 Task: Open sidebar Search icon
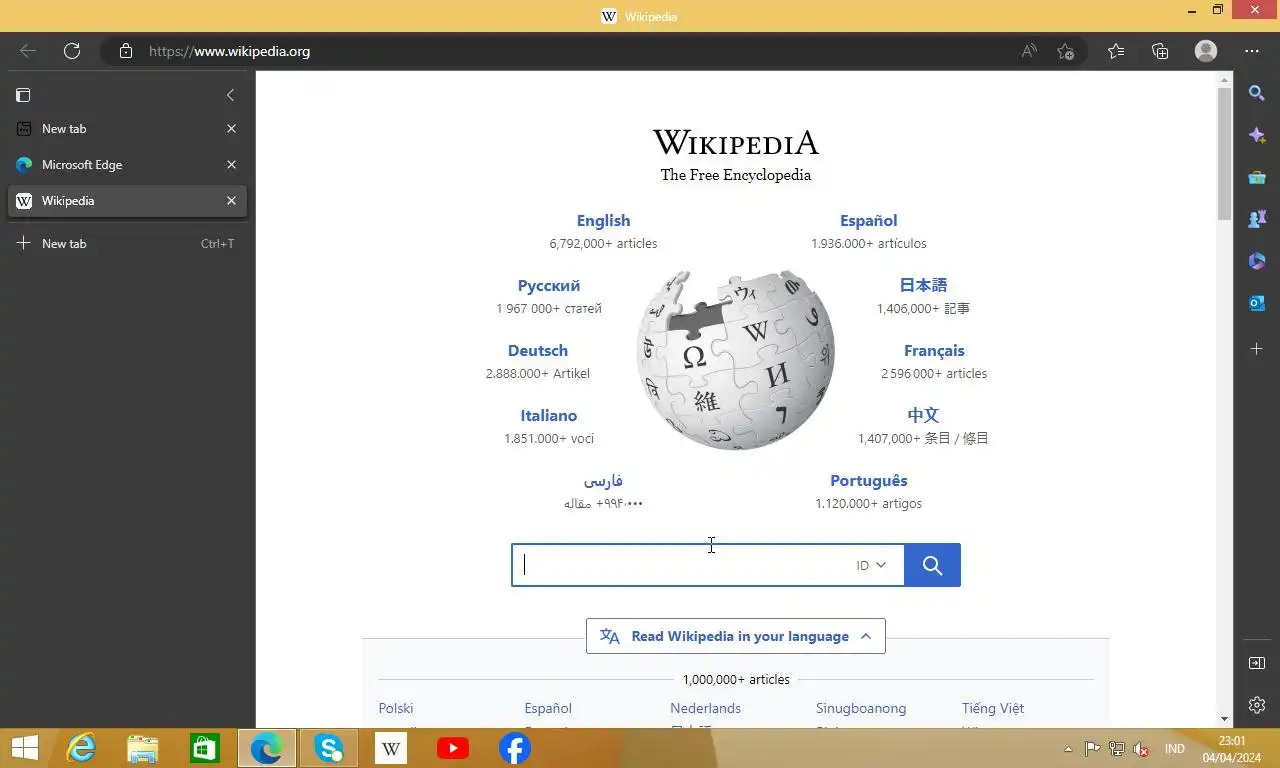click(x=1257, y=93)
